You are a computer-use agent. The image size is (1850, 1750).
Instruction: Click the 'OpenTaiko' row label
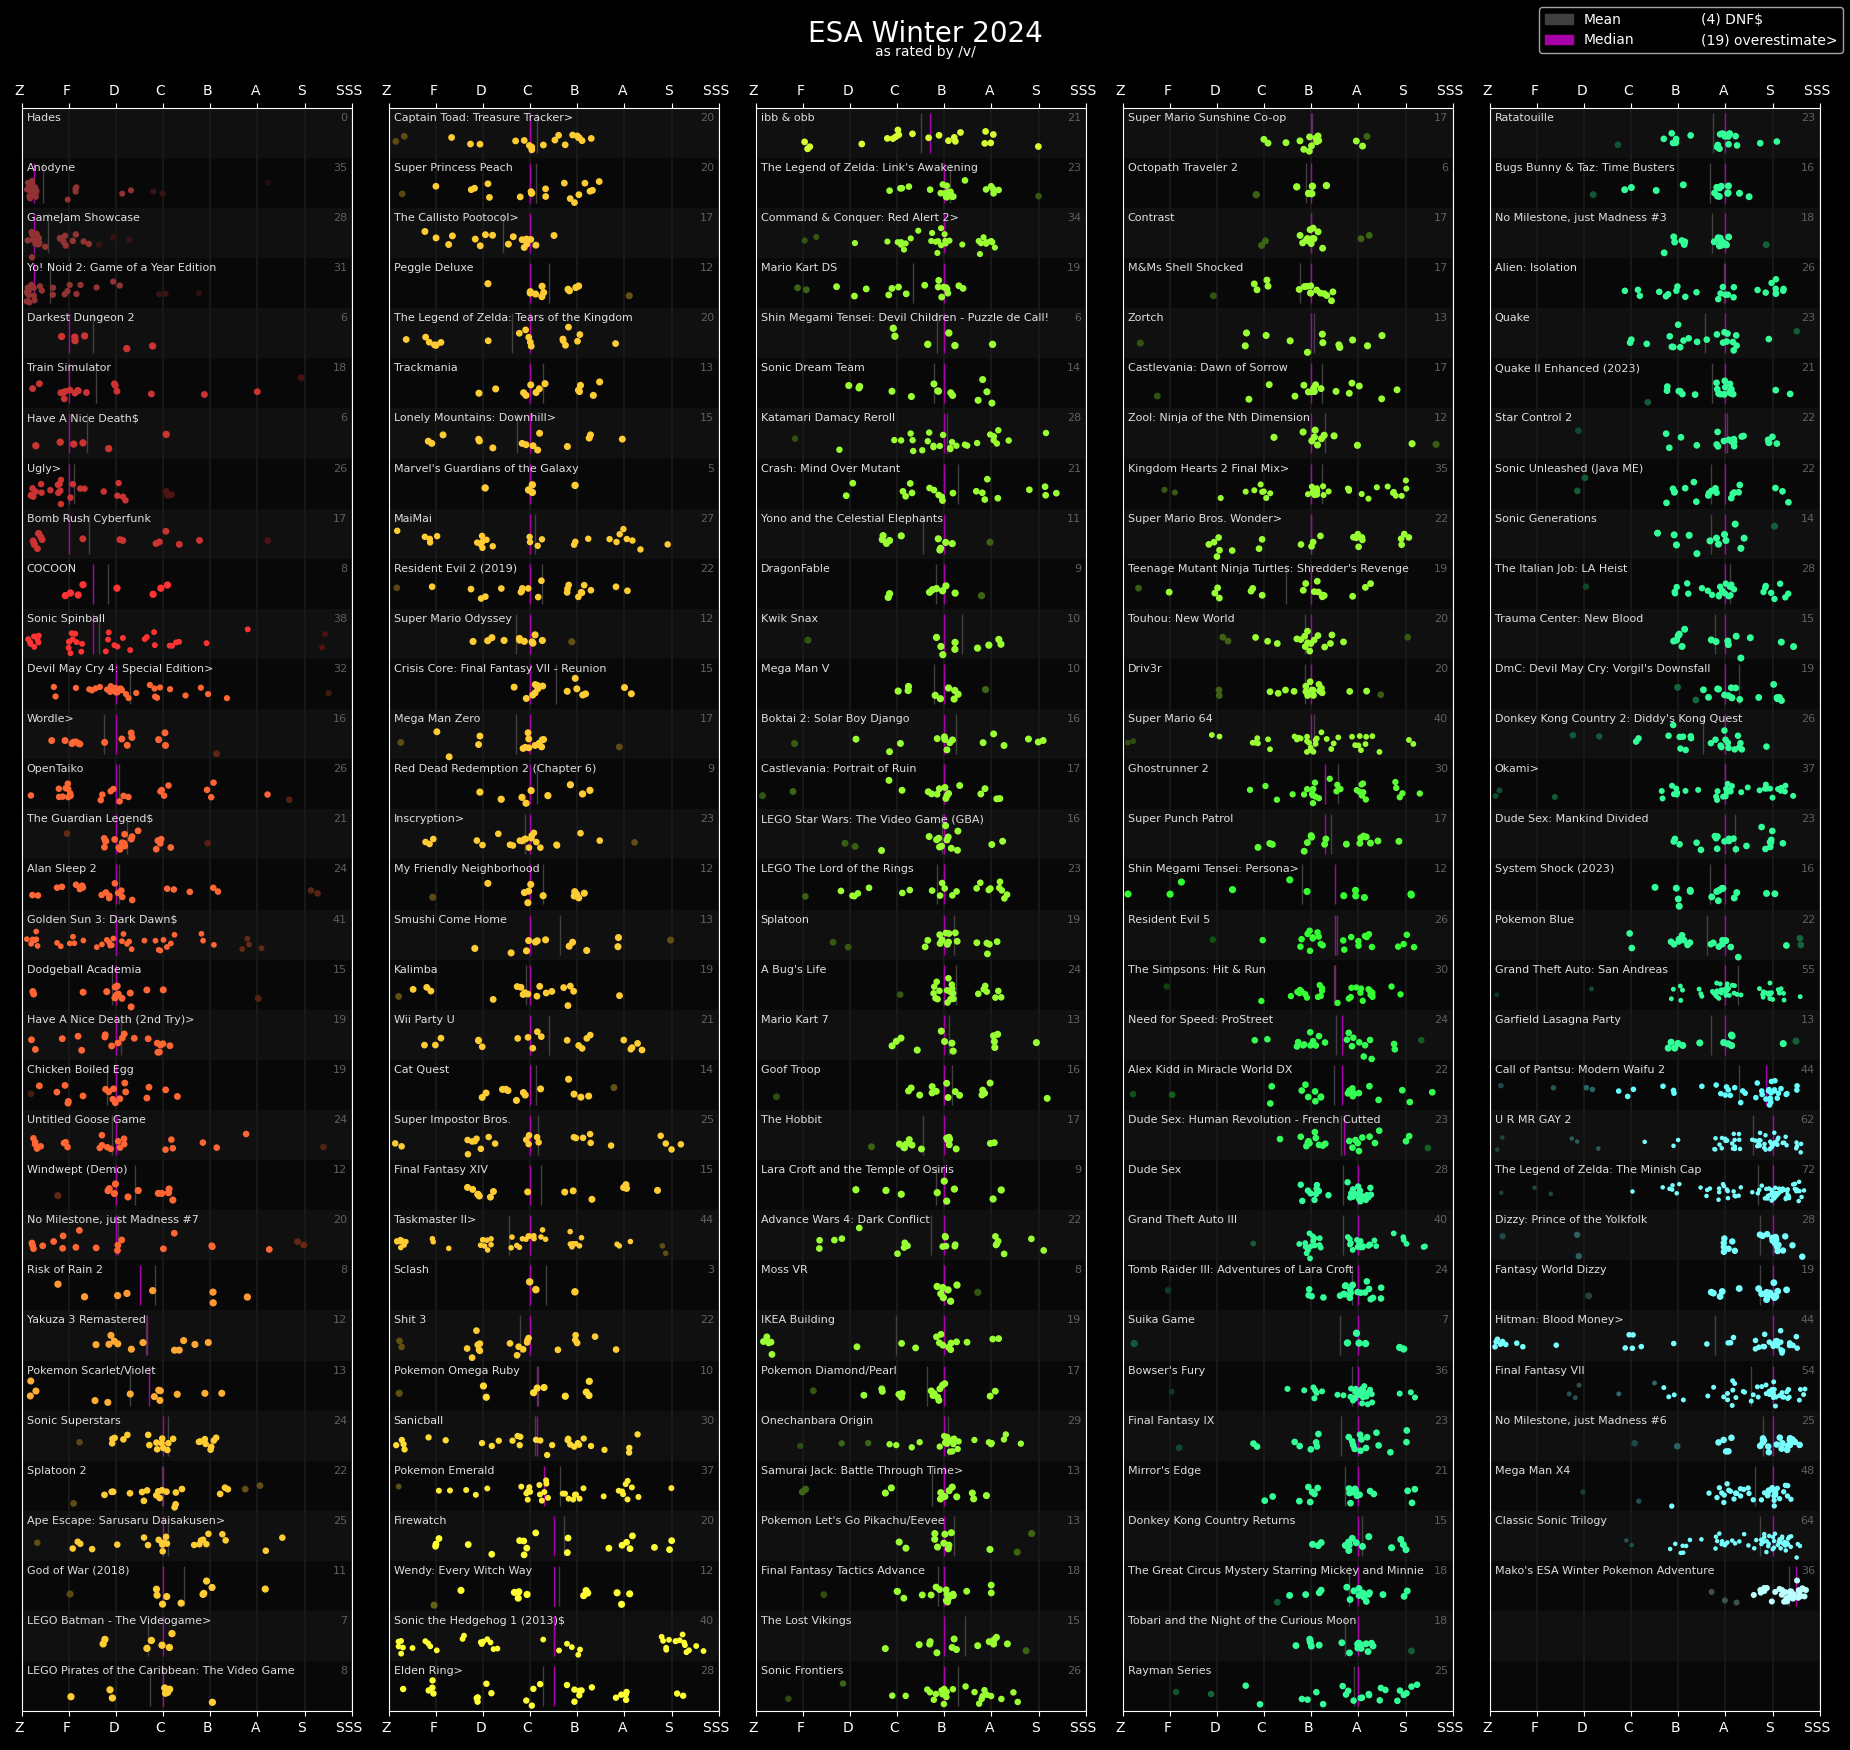pyautogui.click(x=55, y=769)
